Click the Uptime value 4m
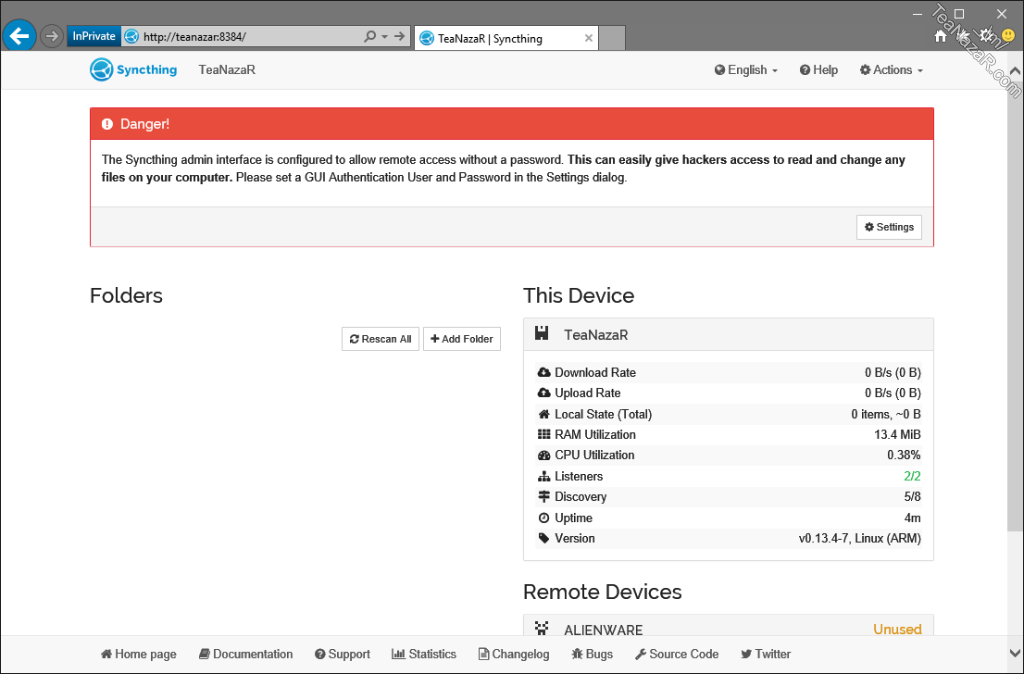This screenshot has width=1024, height=674. pyautogui.click(x=912, y=518)
